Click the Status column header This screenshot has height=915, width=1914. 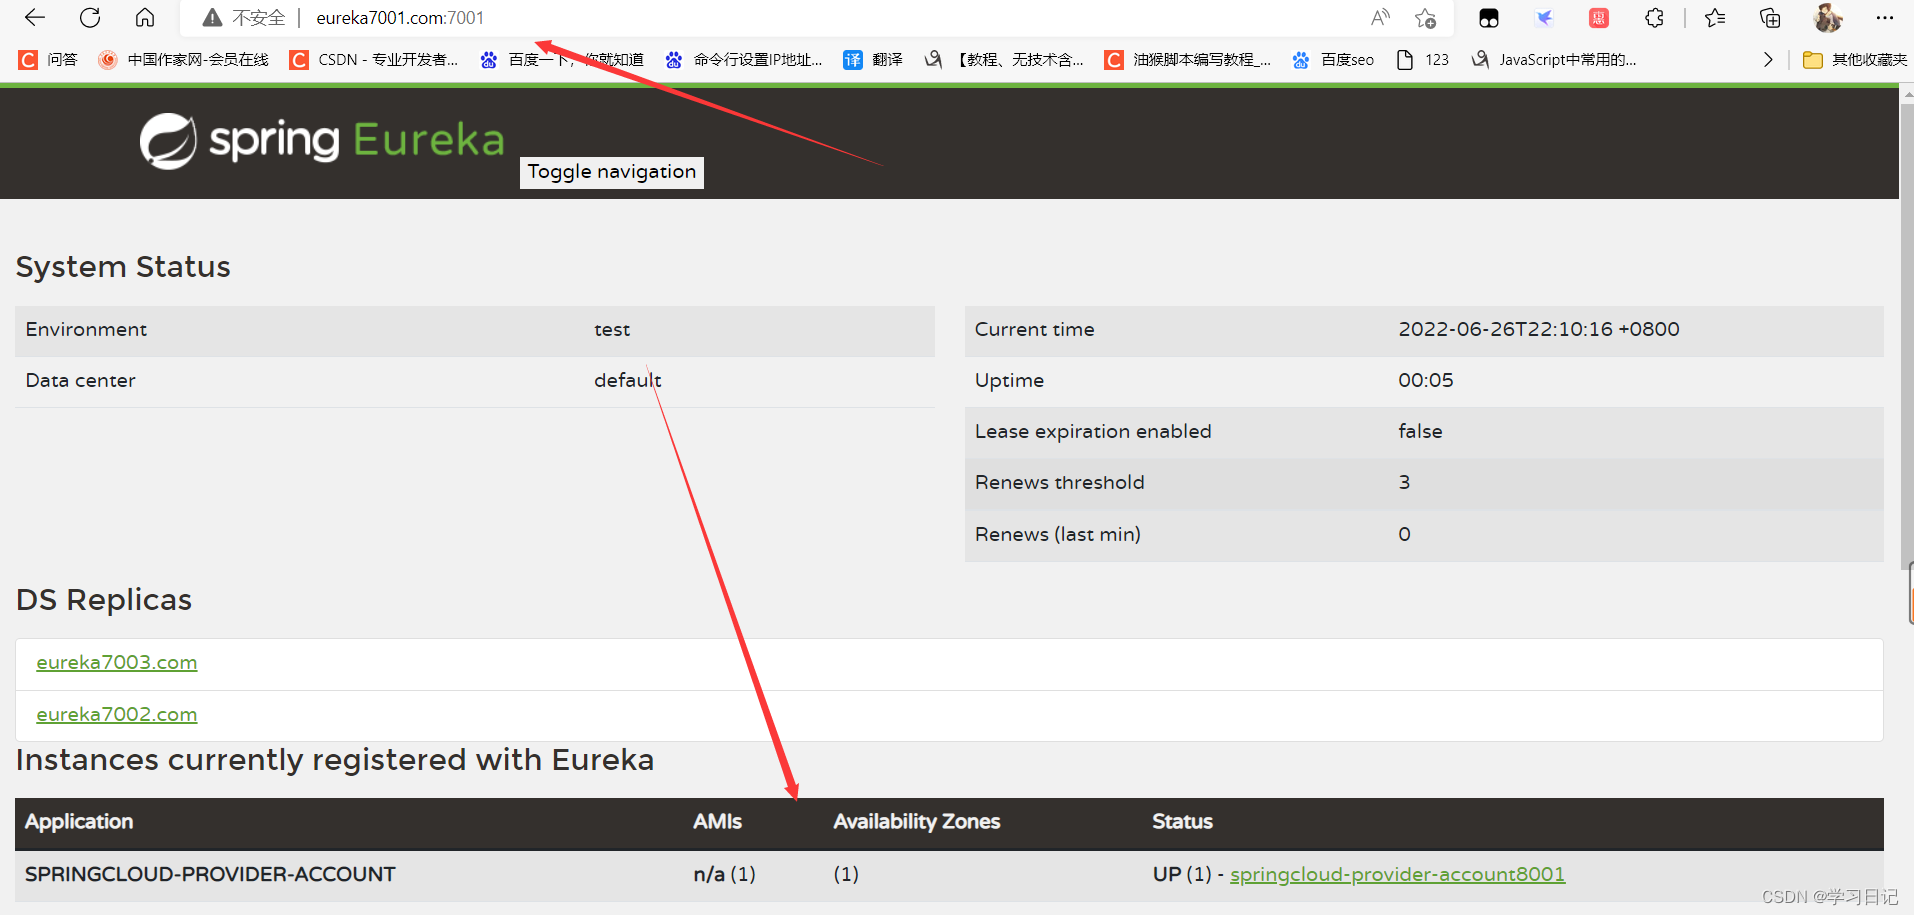(x=1182, y=821)
